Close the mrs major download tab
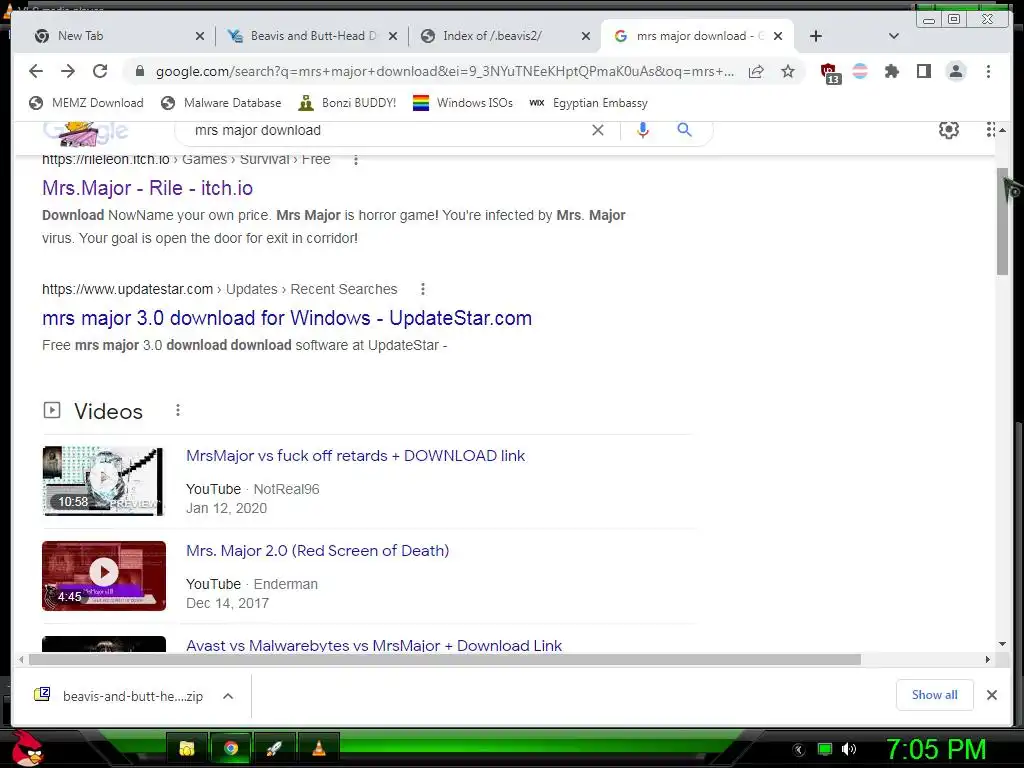1024x768 pixels. tap(778, 36)
